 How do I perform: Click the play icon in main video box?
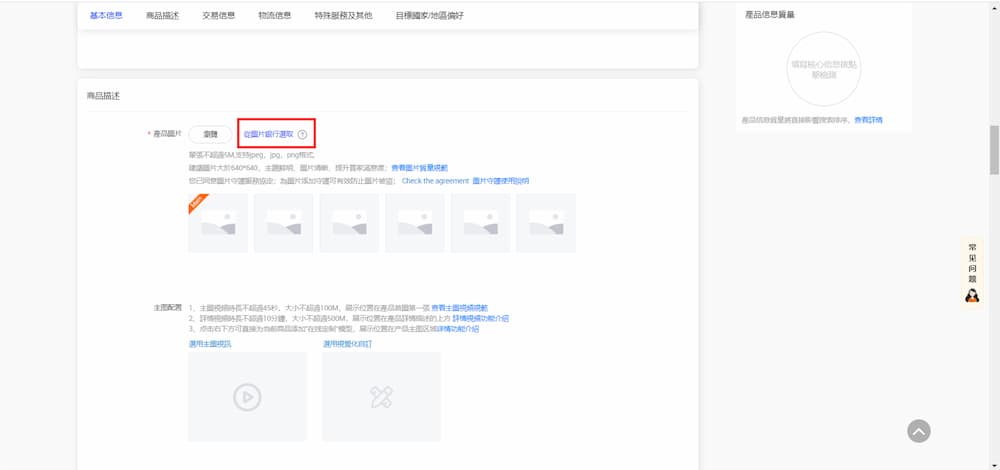[247, 397]
